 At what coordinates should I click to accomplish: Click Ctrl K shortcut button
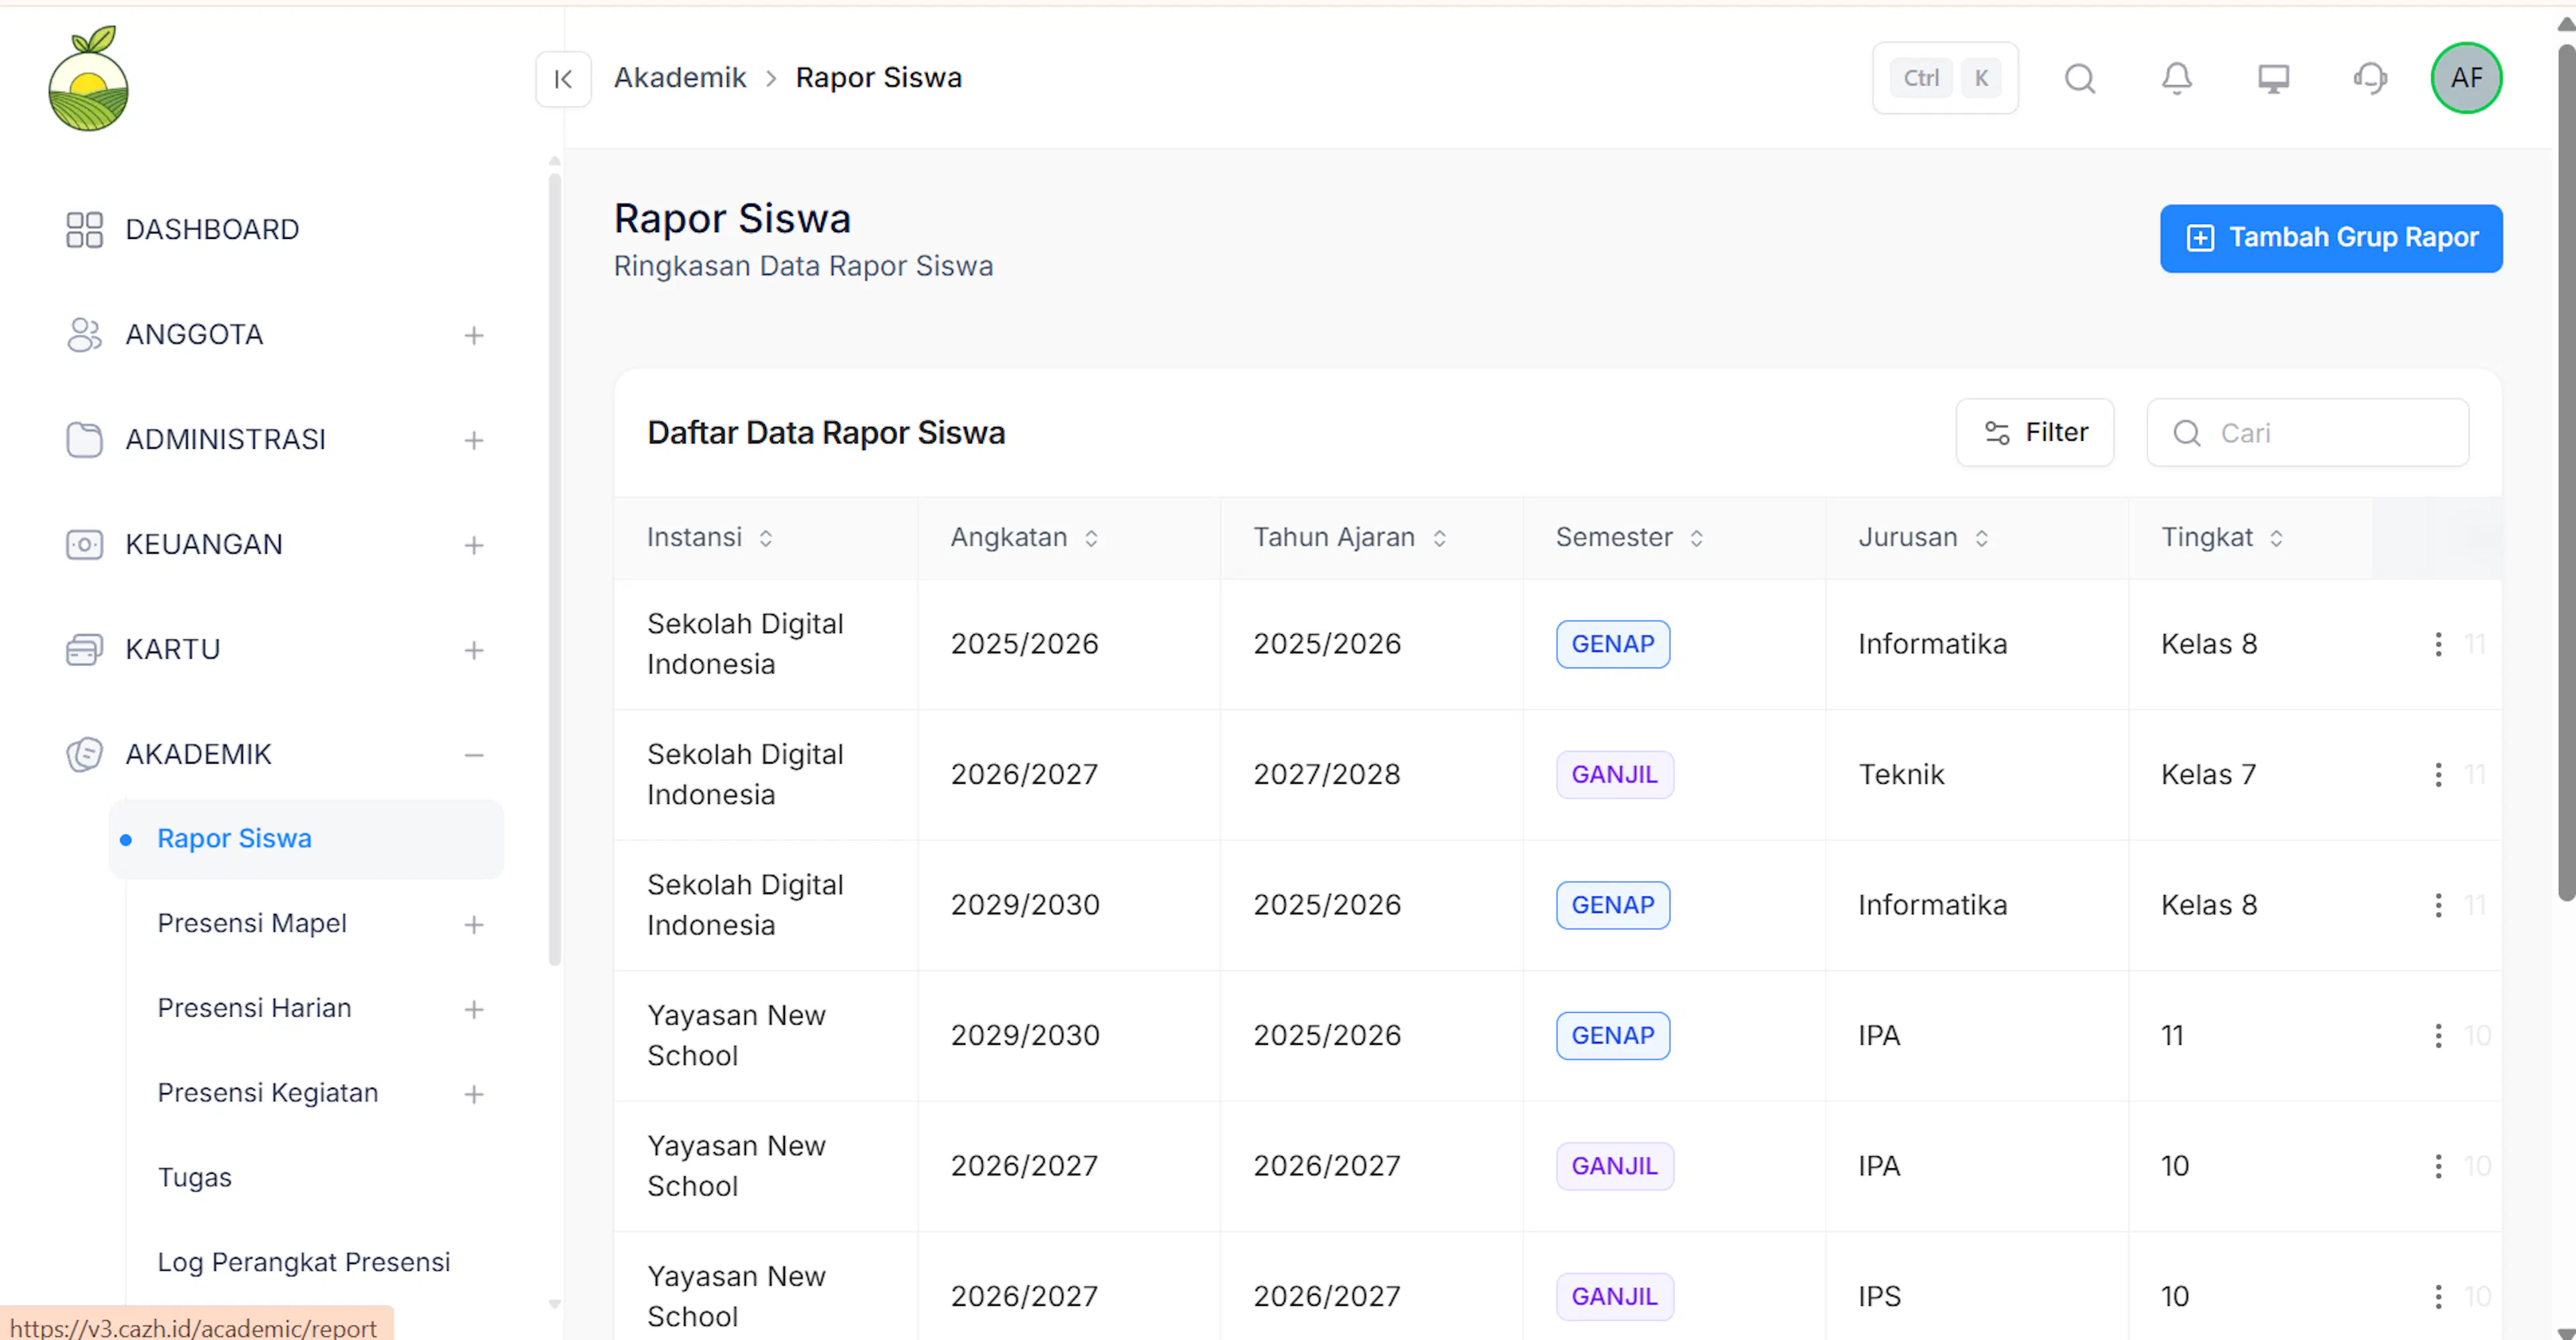click(1945, 78)
